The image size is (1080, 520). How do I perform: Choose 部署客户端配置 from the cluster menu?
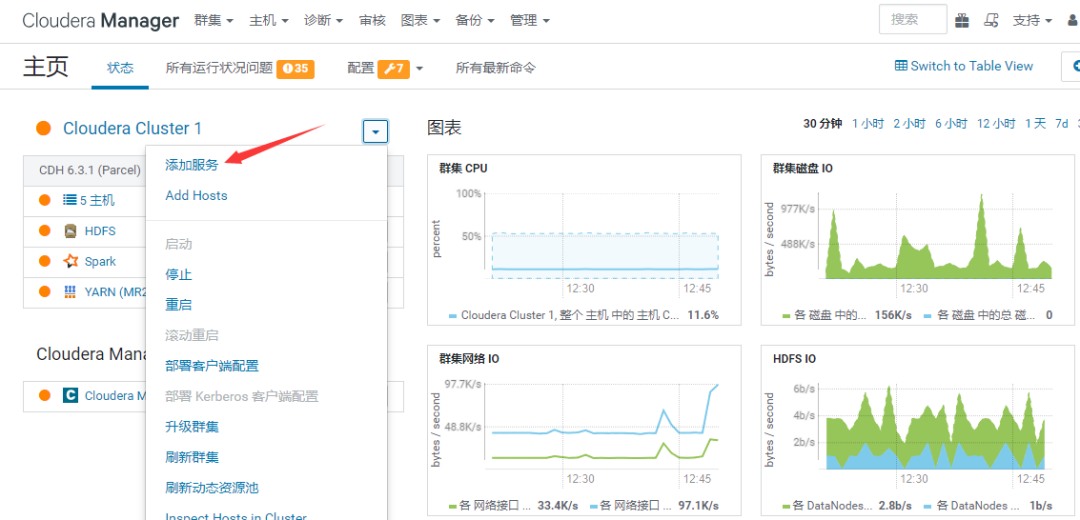[212, 366]
